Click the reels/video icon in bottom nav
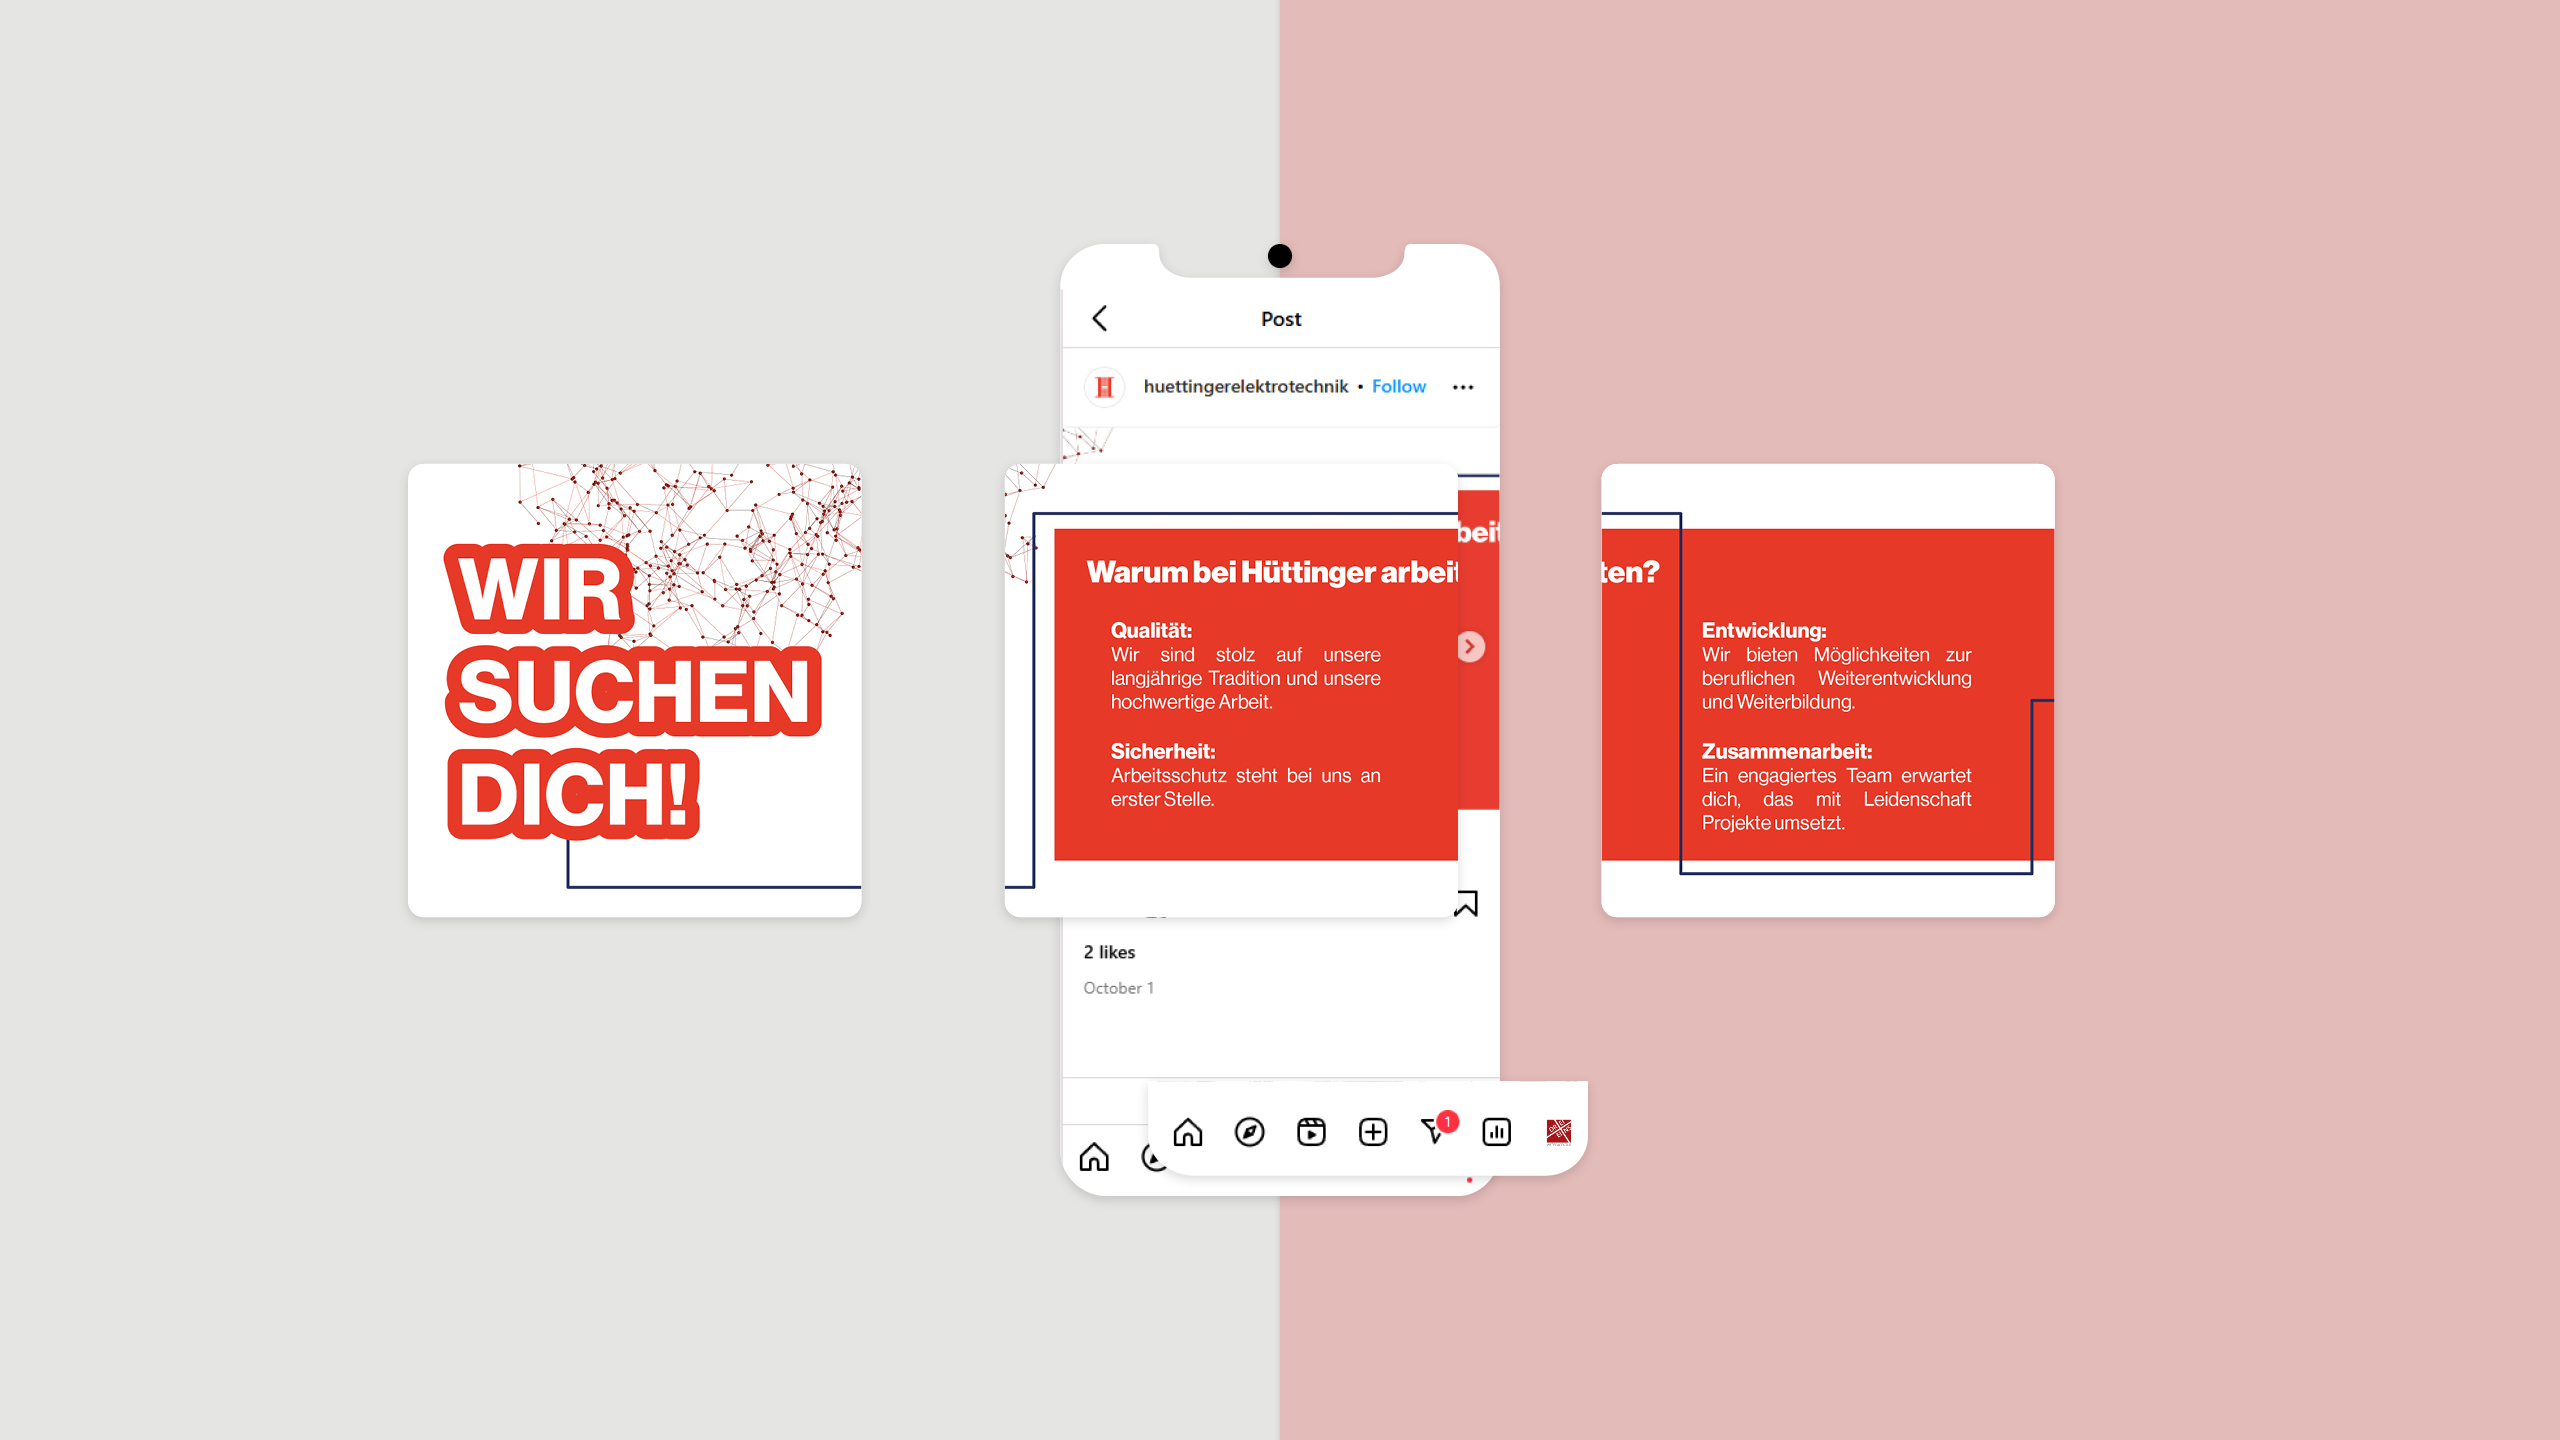The image size is (2560, 1440). 1310,1132
